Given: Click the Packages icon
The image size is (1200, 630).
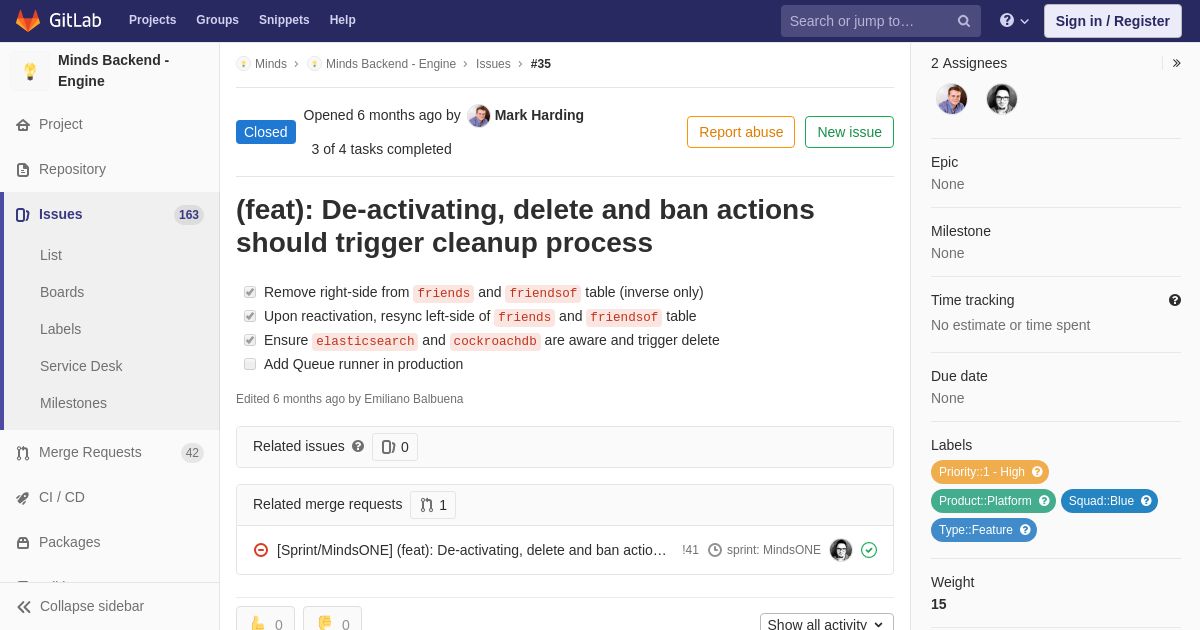Looking at the screenshot, I should click(23, 543).
